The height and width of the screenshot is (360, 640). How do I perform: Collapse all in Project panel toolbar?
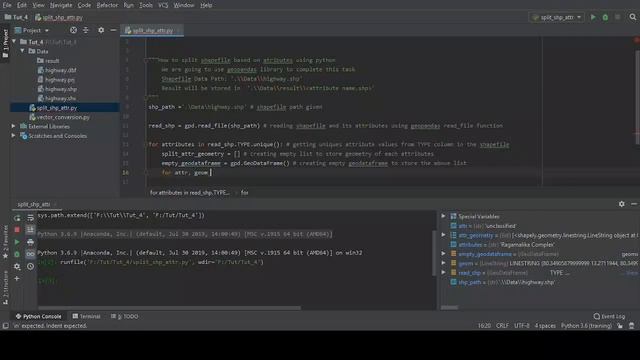86,30
